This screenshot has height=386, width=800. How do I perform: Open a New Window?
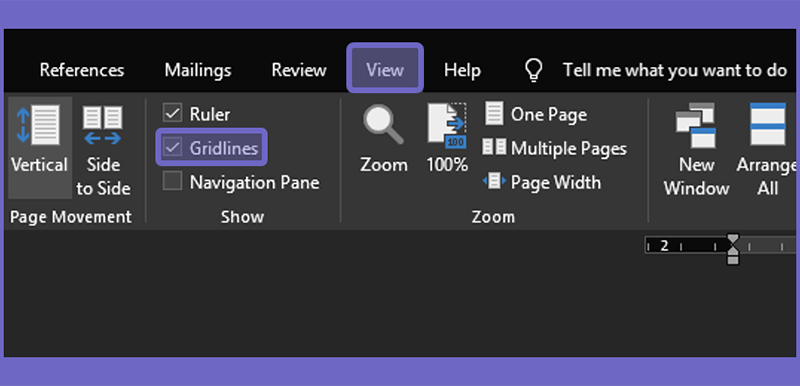[x=696, y=125]
